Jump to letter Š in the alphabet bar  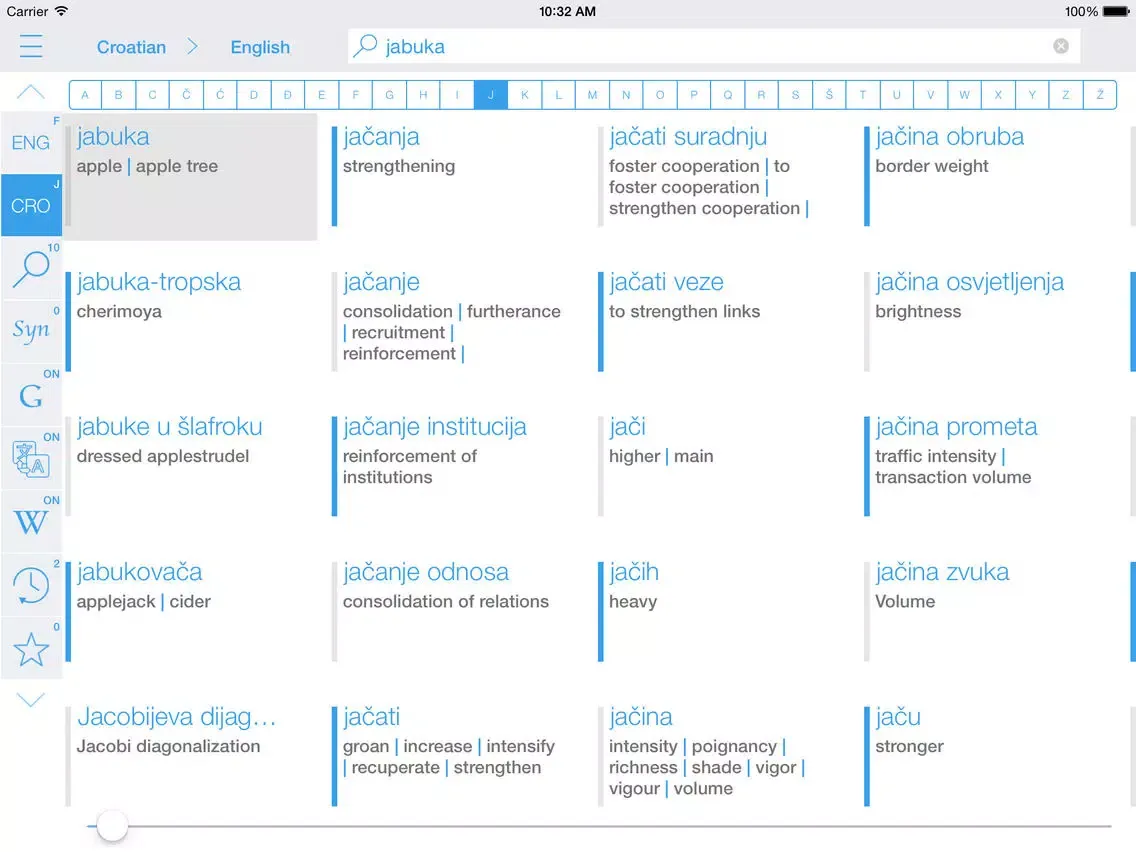coord(829,95)
